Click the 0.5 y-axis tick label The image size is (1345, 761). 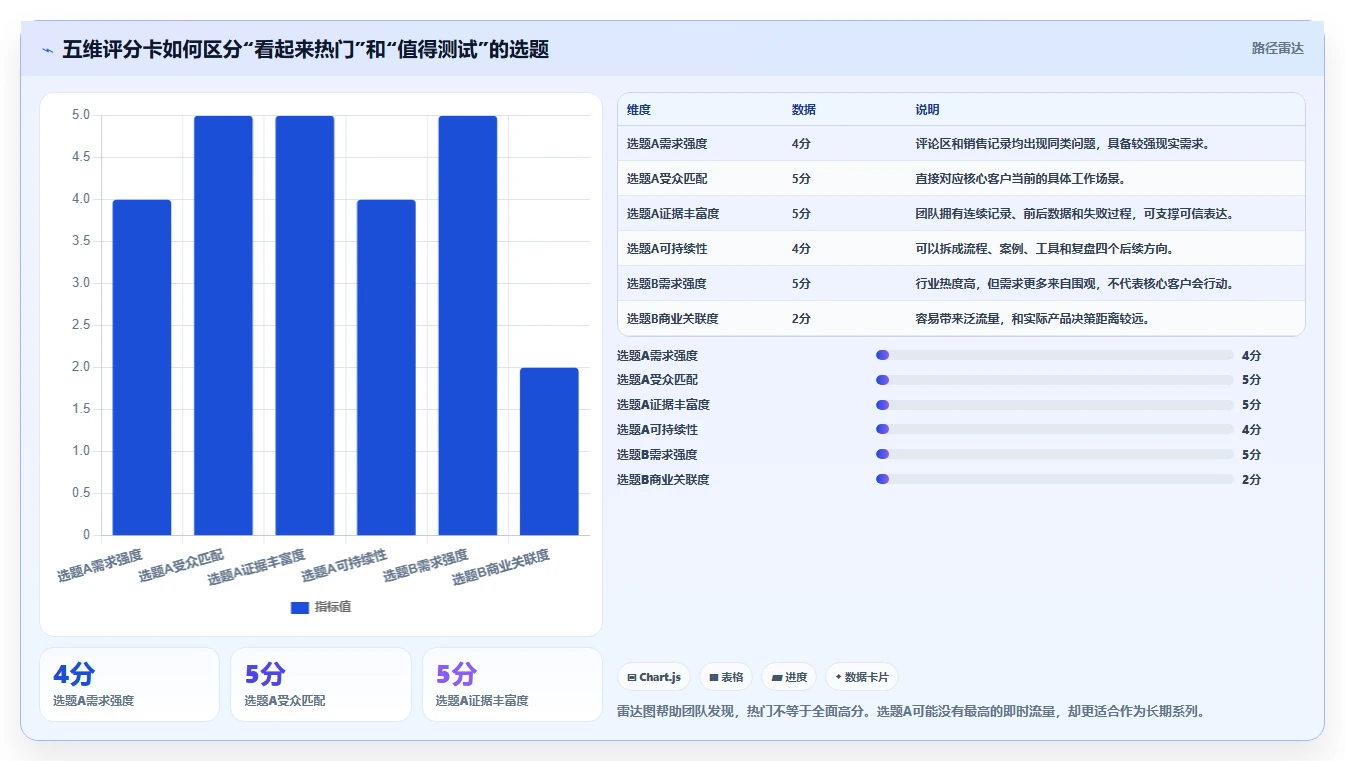click(81, 493)
